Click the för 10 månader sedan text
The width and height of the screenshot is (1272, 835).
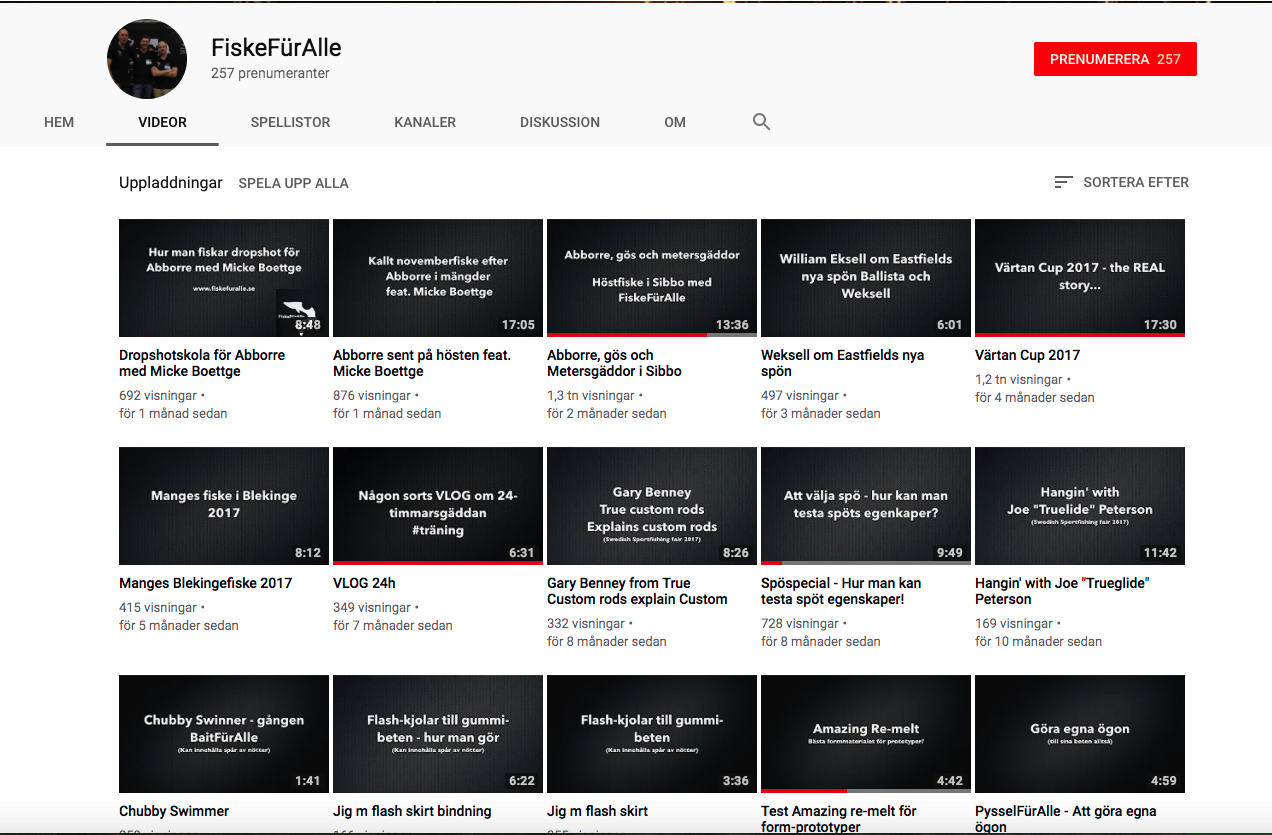click(1038, 641)
